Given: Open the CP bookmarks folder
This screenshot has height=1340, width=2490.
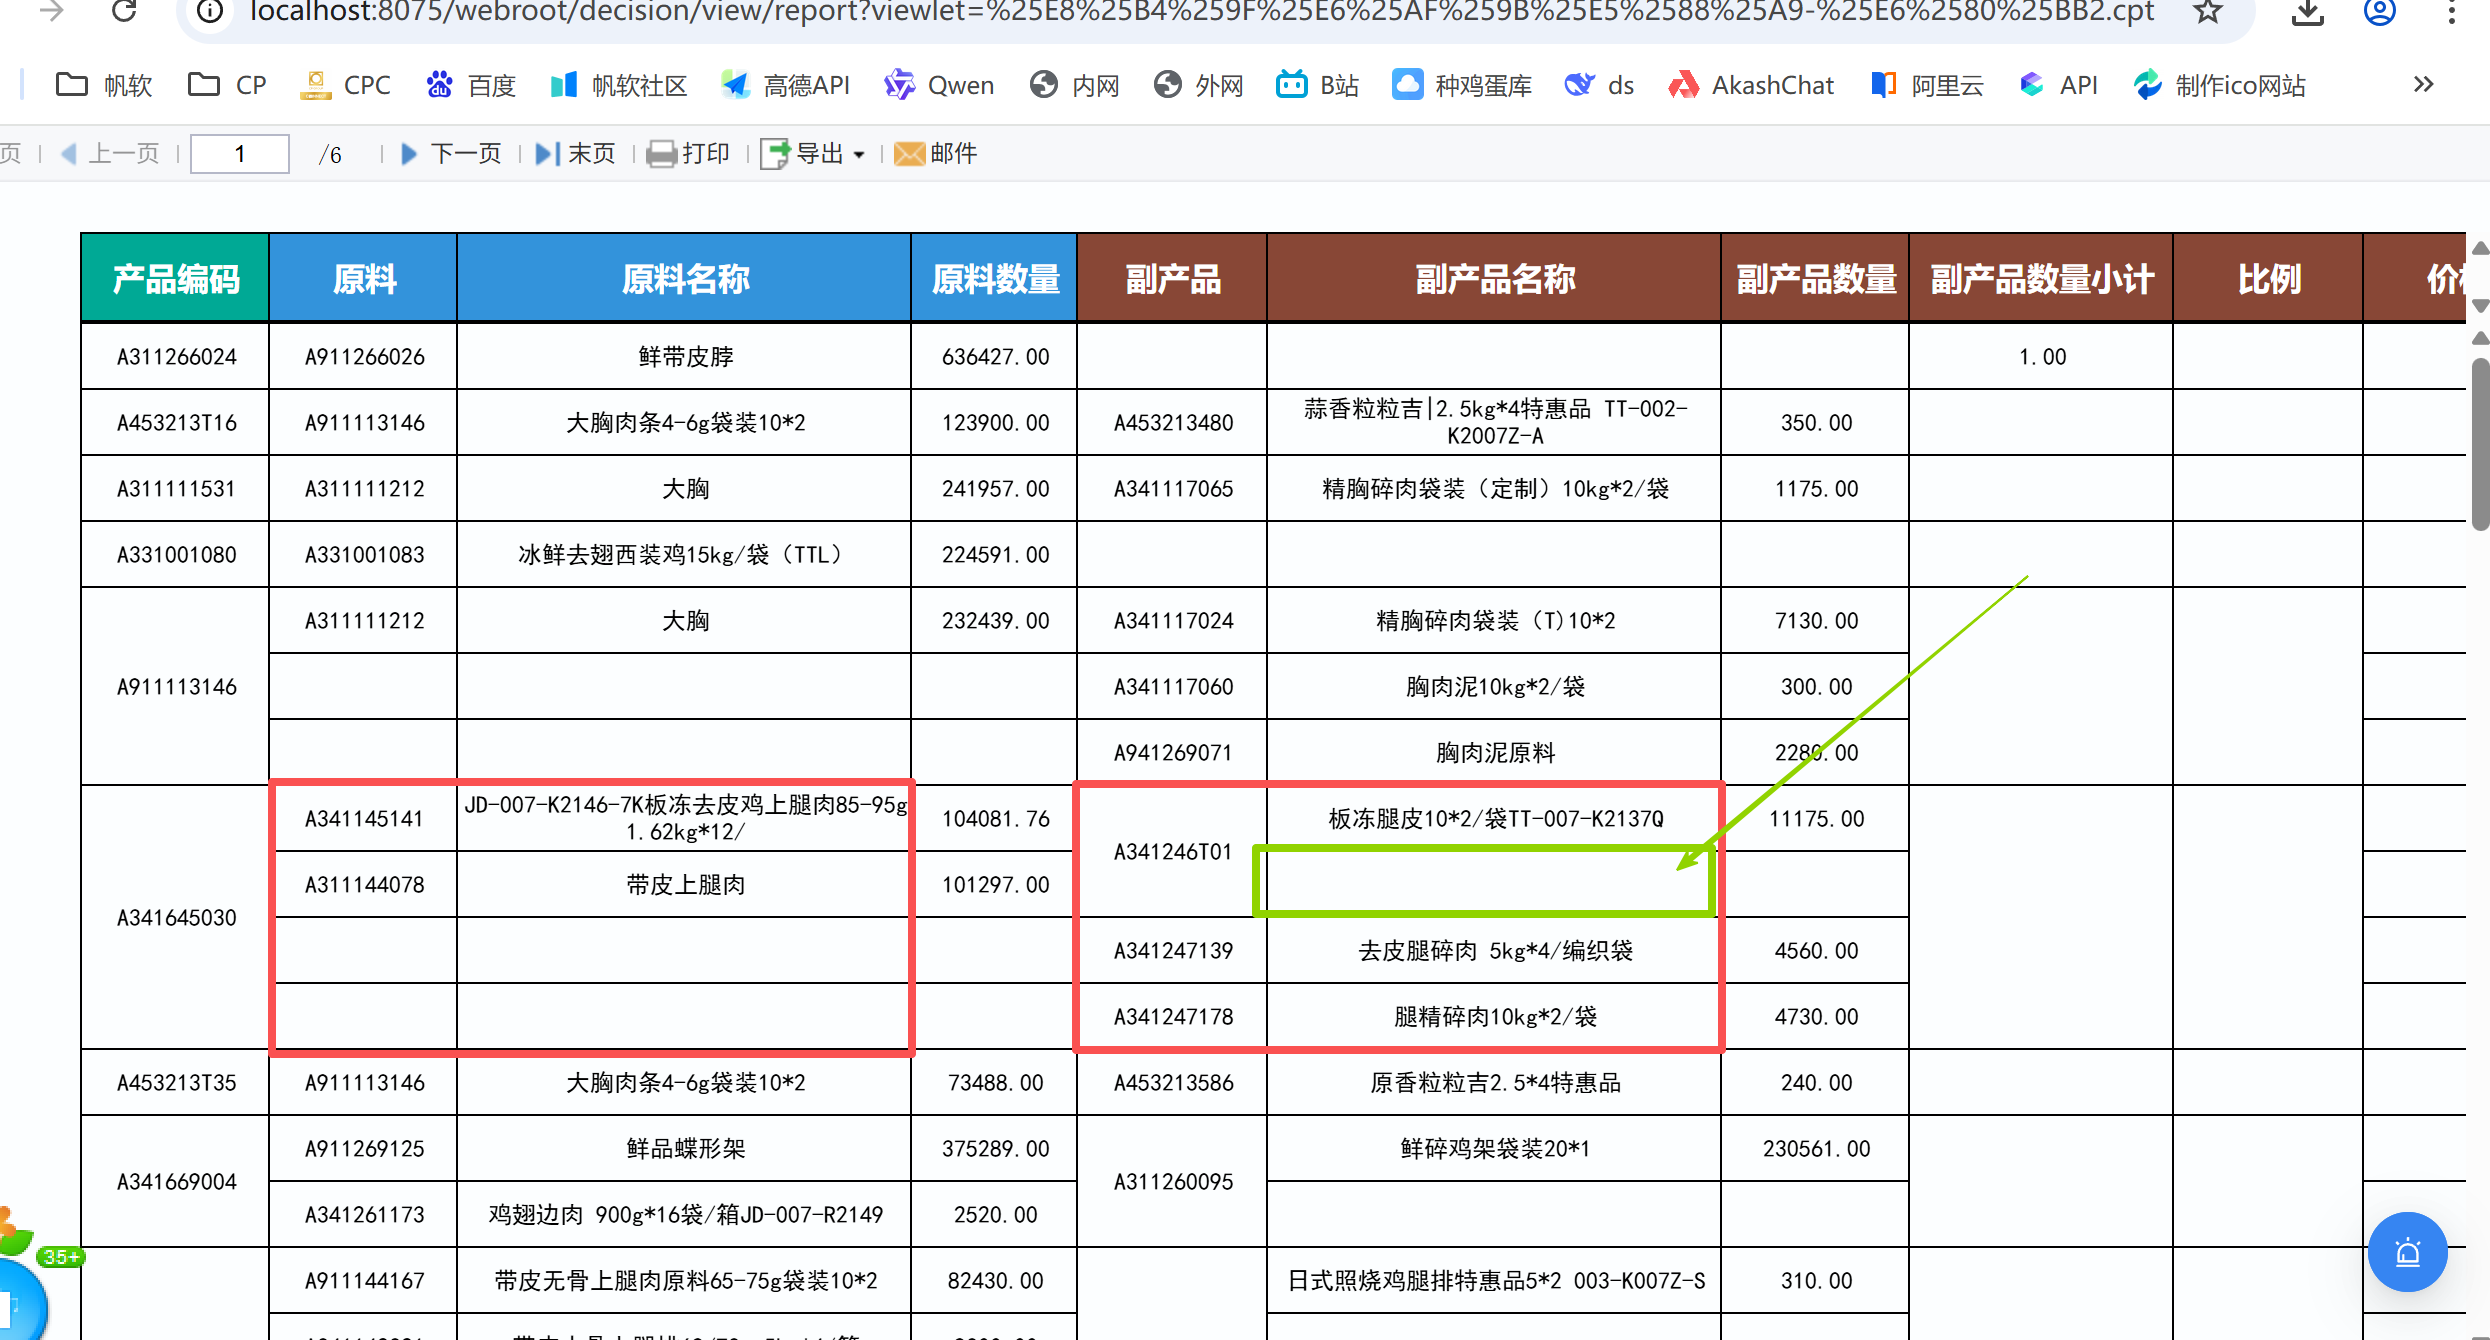Looking at the screenshot, I should pyautogui.click(x=227, y=86).
